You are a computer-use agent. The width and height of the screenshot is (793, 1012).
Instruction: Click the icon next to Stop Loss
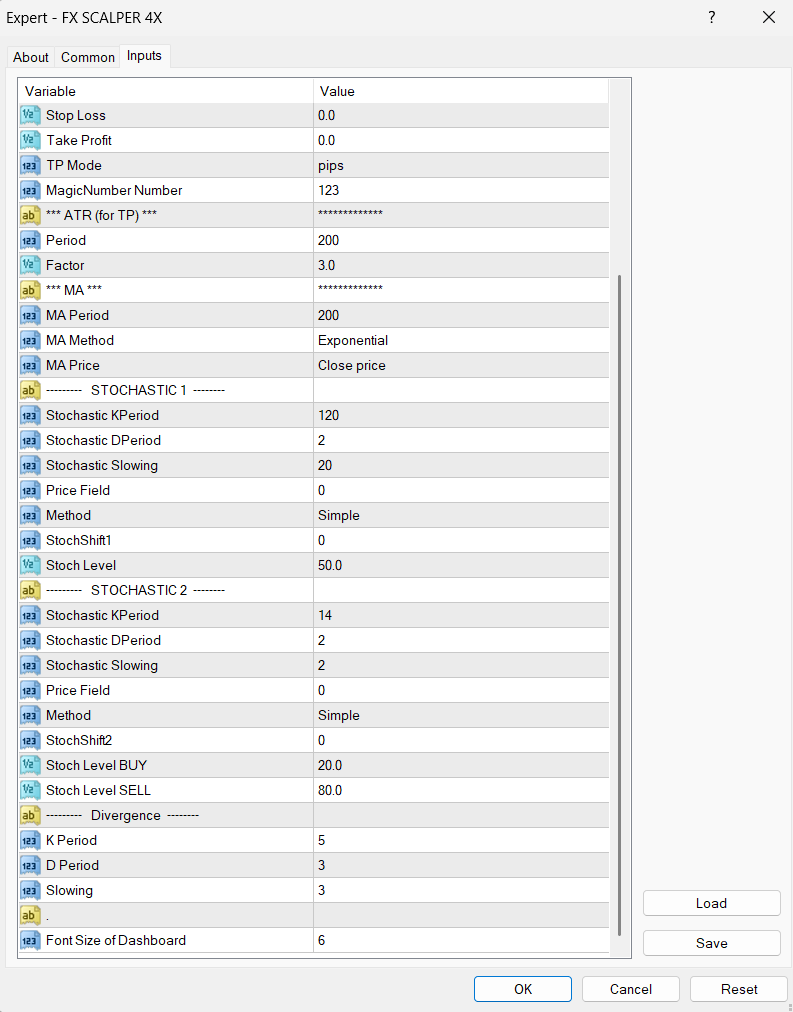click(30, 115)
